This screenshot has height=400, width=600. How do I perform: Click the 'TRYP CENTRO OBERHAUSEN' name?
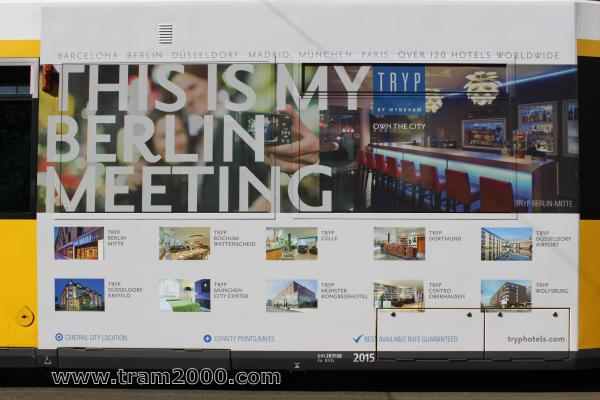[x=447, y=291]
